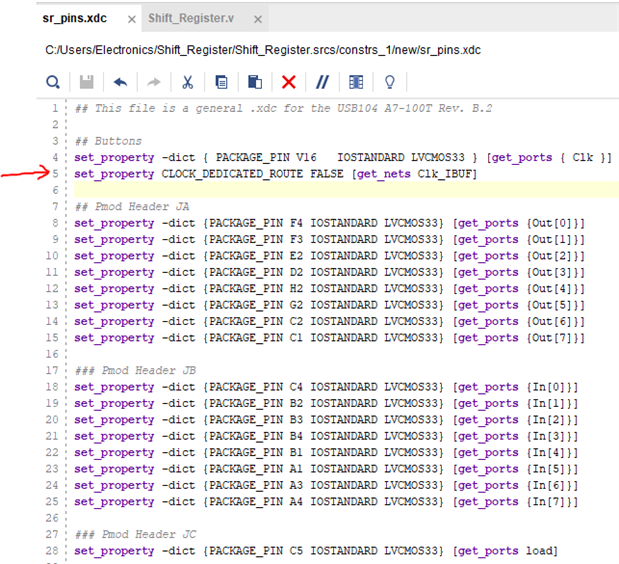This screenshot has width=619, height=564.
Task: Click the Redo arrow icon
Action: point(153,82)
